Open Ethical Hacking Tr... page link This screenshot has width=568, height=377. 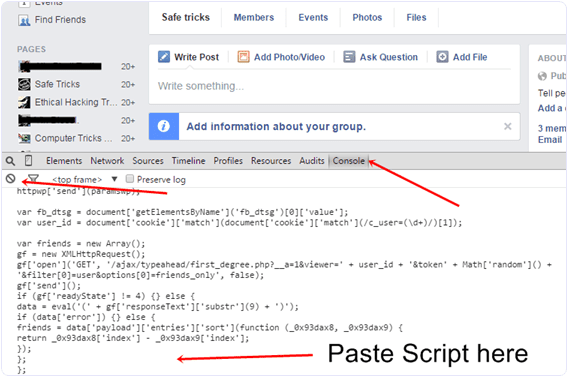pos(76,102)
